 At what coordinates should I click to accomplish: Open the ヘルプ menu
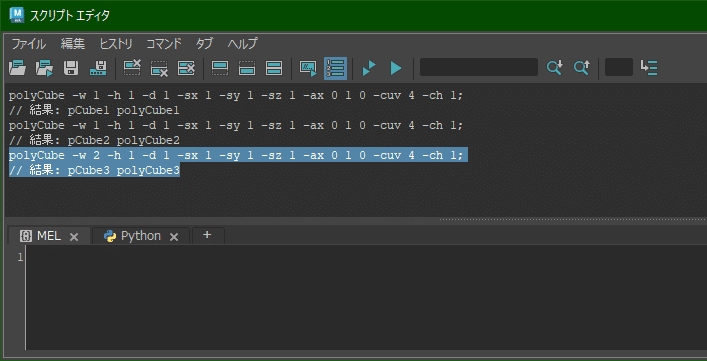tap(242, 44)
